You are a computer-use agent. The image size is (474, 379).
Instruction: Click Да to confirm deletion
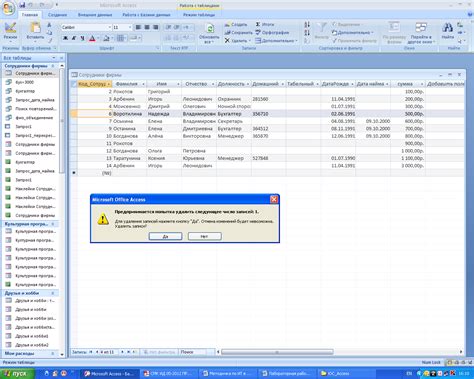(x=165, y=236)
